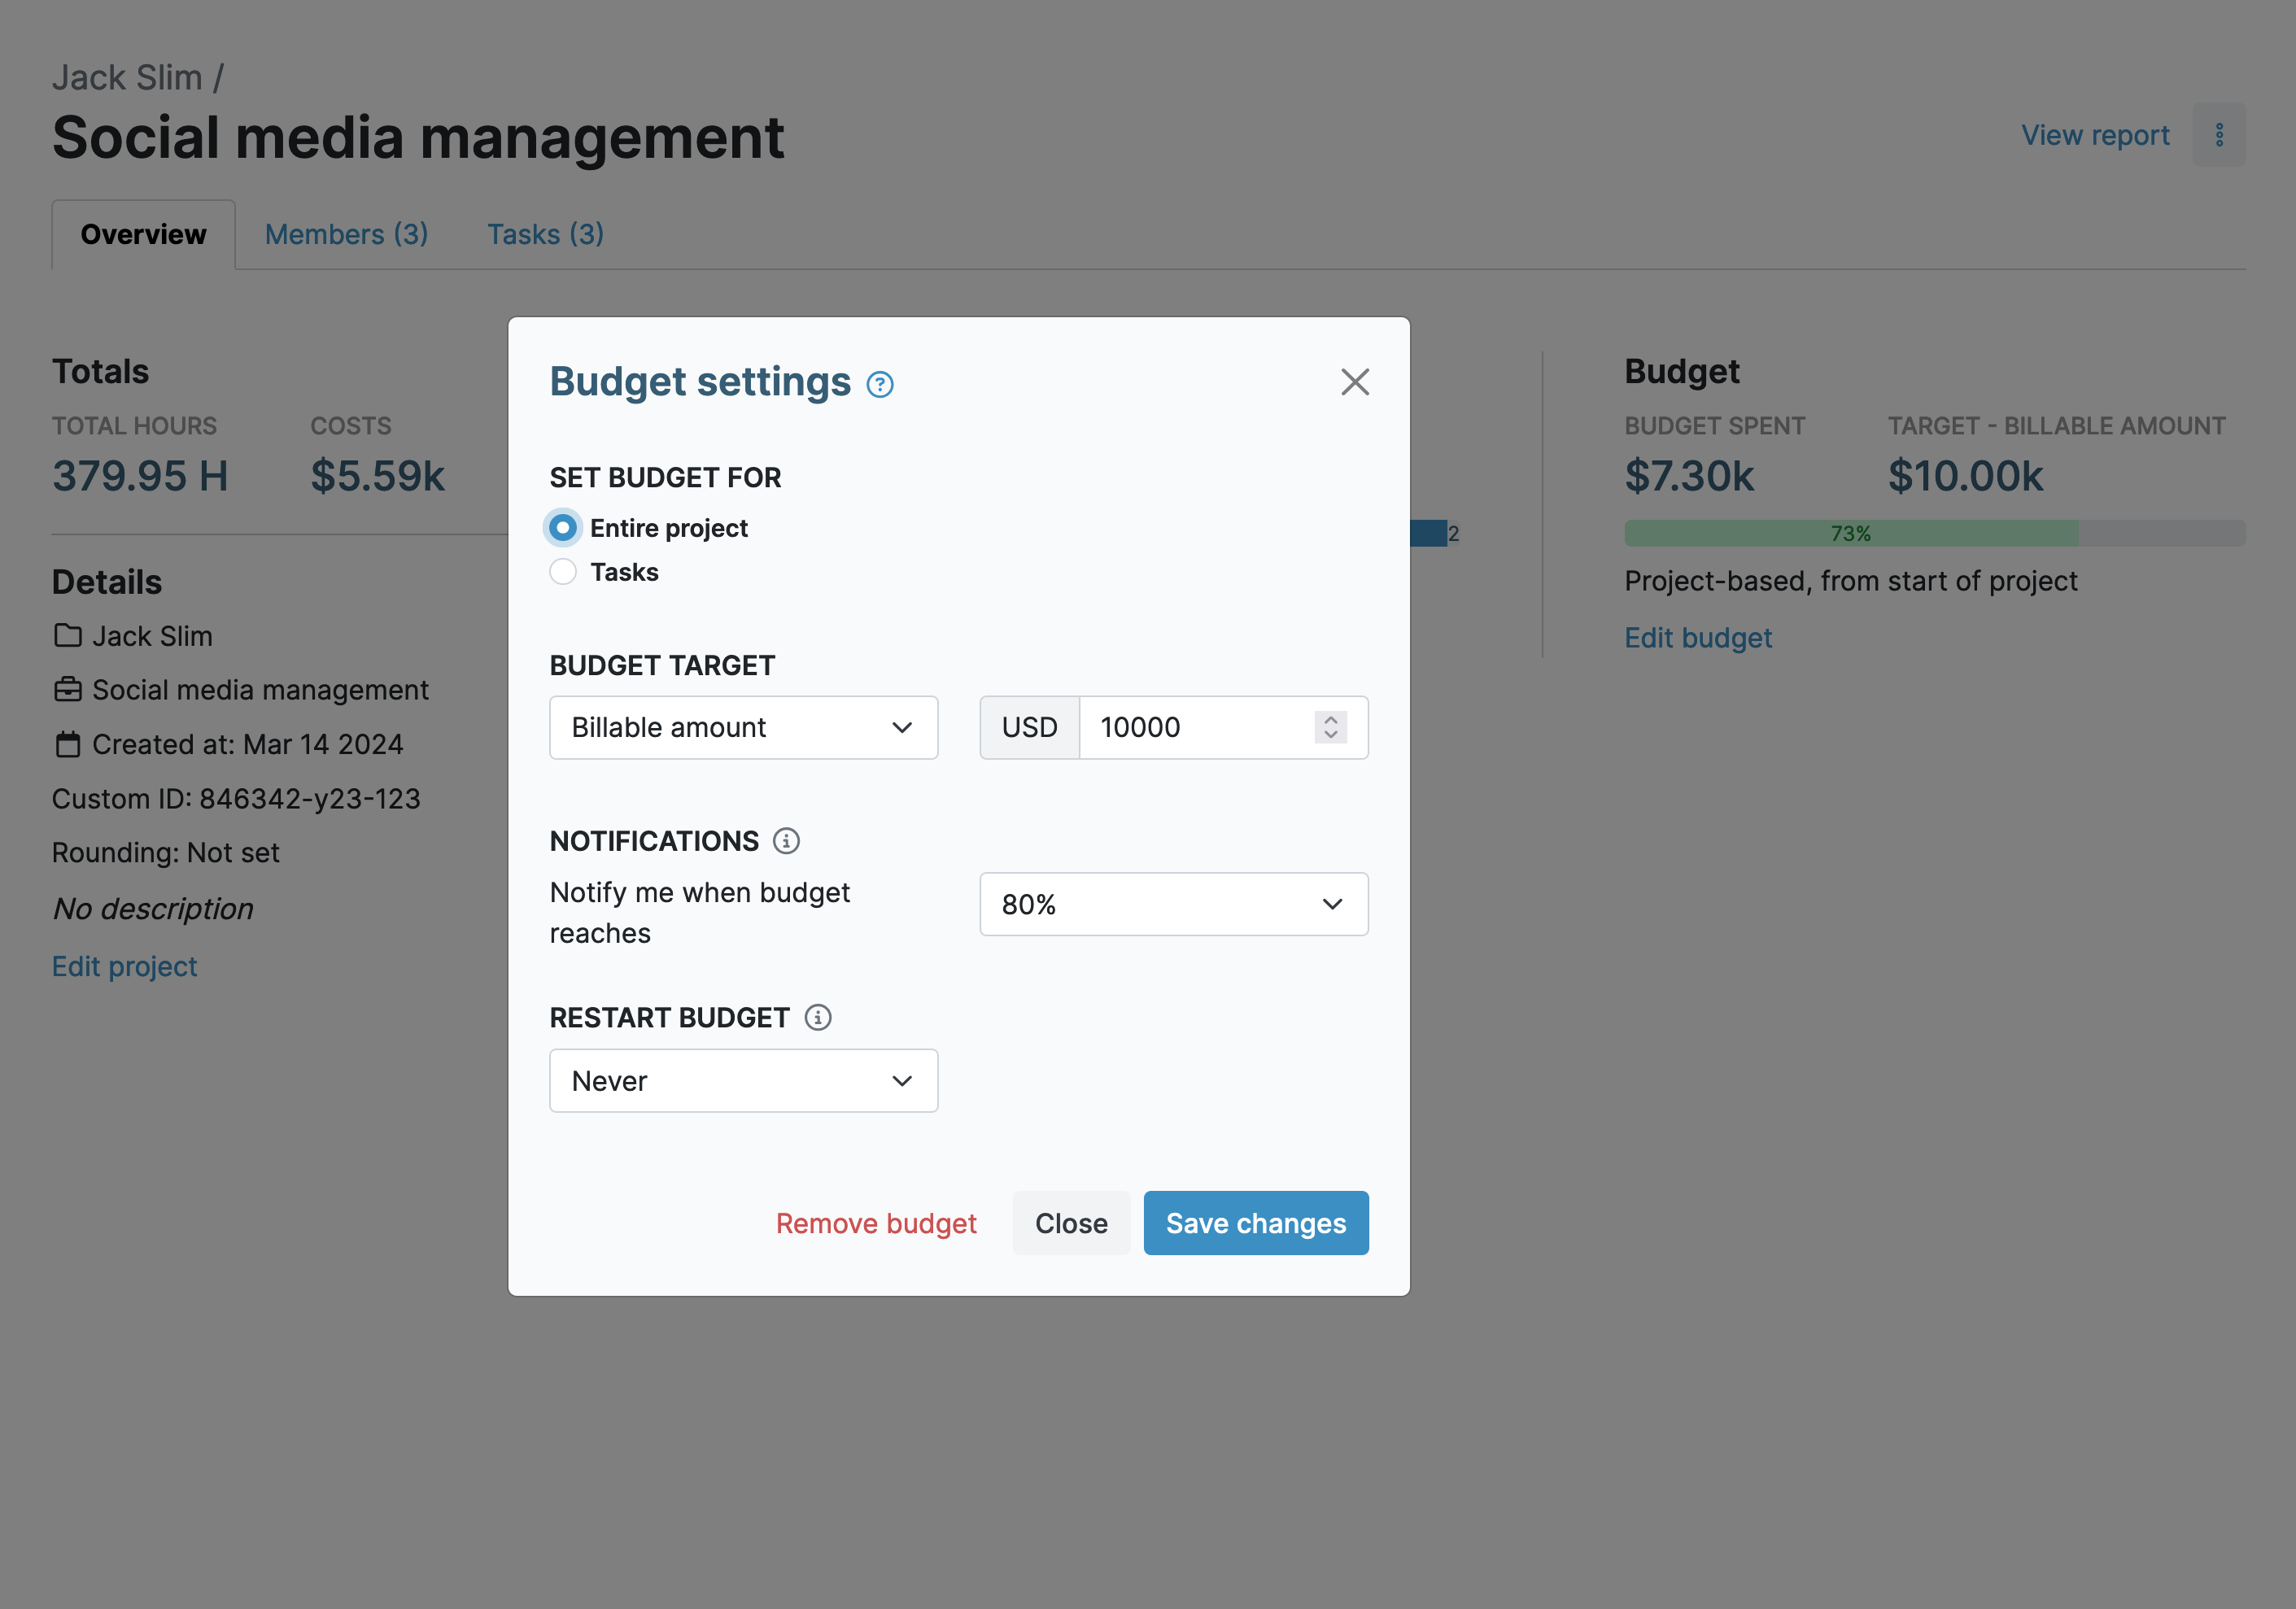Image resolution: width=2296 pixels, height=1609 pixels.
Task: Open the Billable amount budget target dropdown
Action: point(743,727)
